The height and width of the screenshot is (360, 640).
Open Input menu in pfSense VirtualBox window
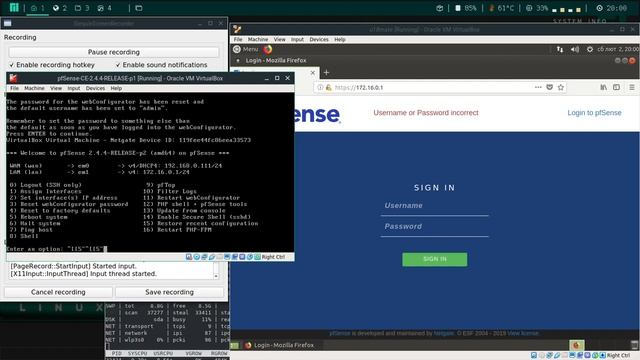[x=73, y=88]
